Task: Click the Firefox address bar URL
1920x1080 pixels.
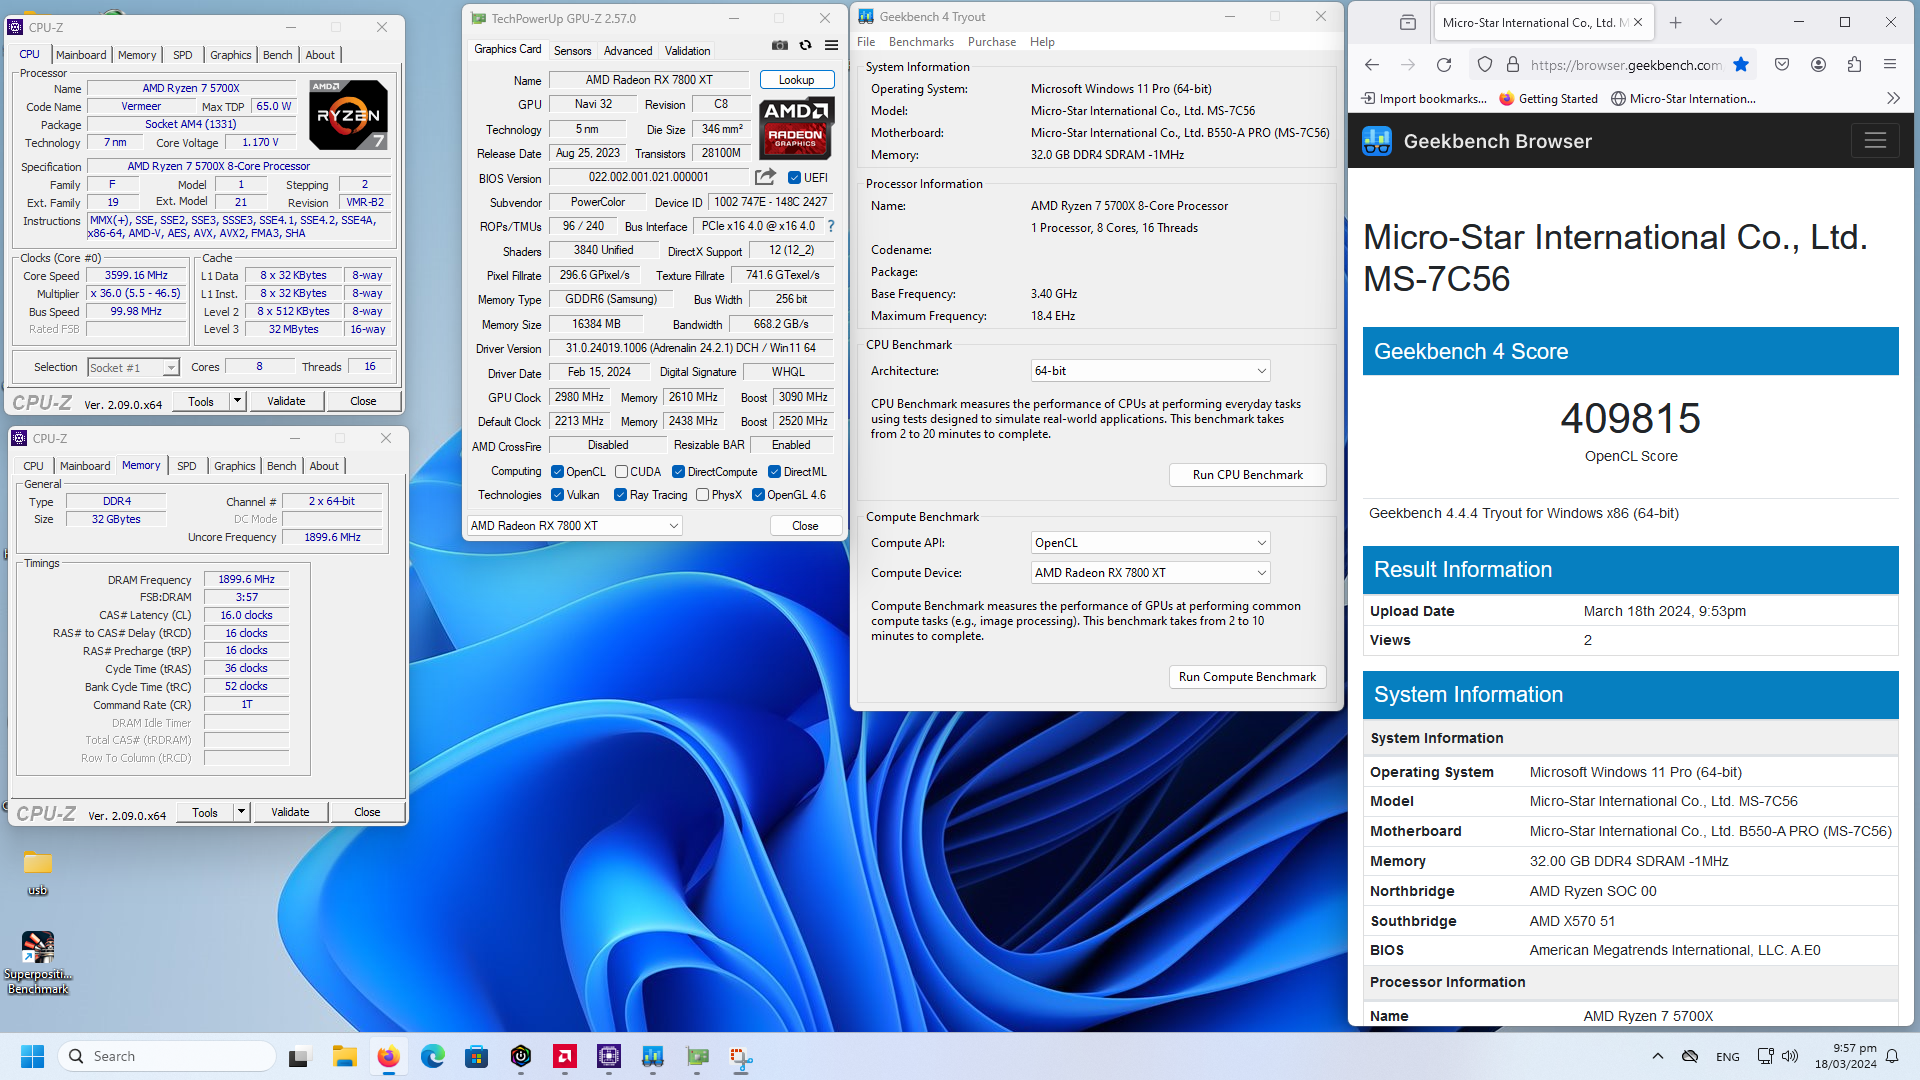Action: point(1625,65)
